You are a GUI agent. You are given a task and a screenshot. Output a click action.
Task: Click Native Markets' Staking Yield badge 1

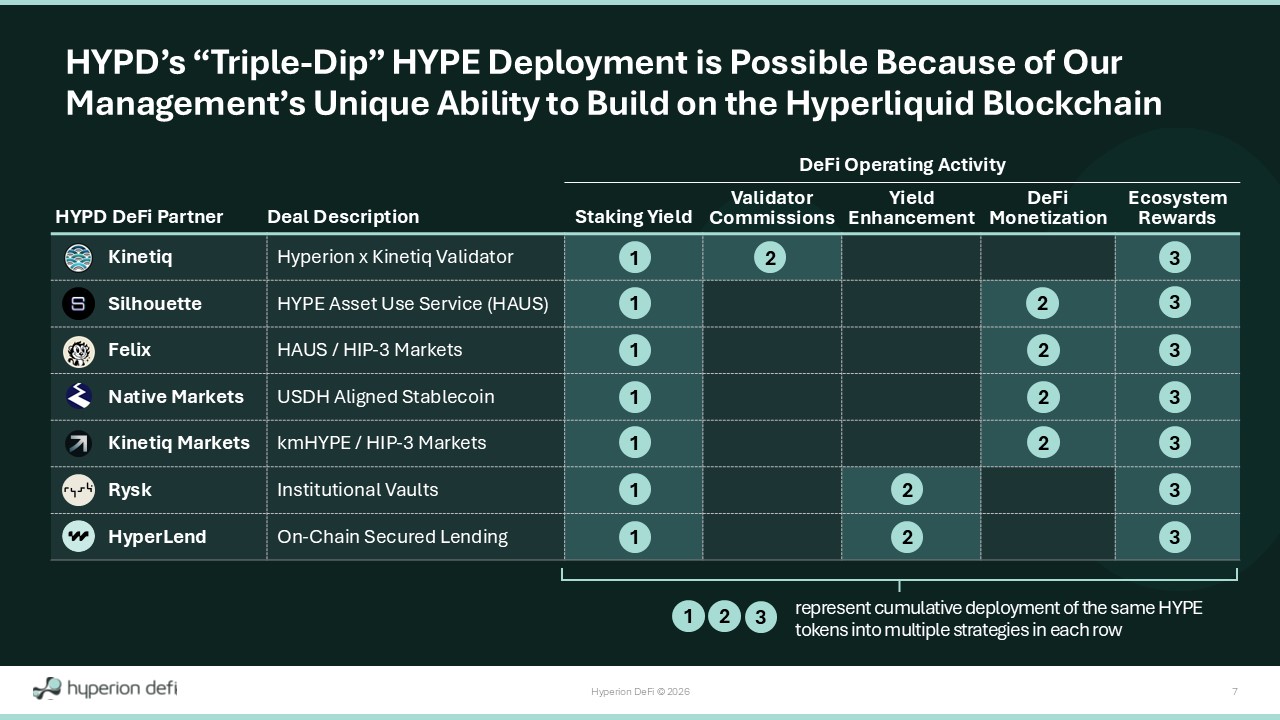tap(634, 397)
